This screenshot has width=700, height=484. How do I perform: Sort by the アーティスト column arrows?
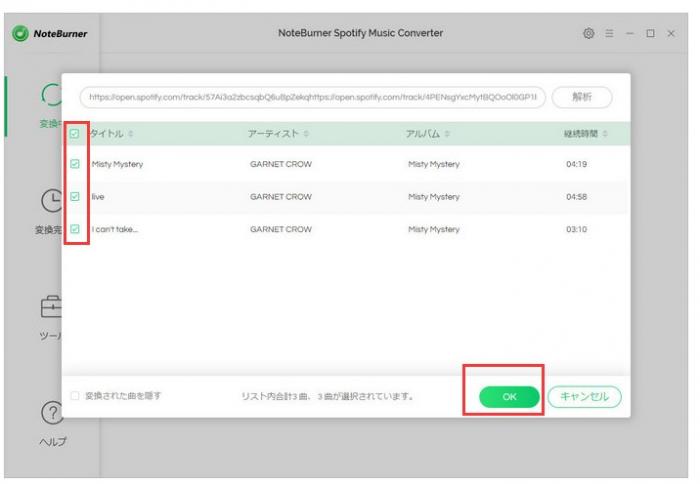pyautogui.click(x=306, y=134)
